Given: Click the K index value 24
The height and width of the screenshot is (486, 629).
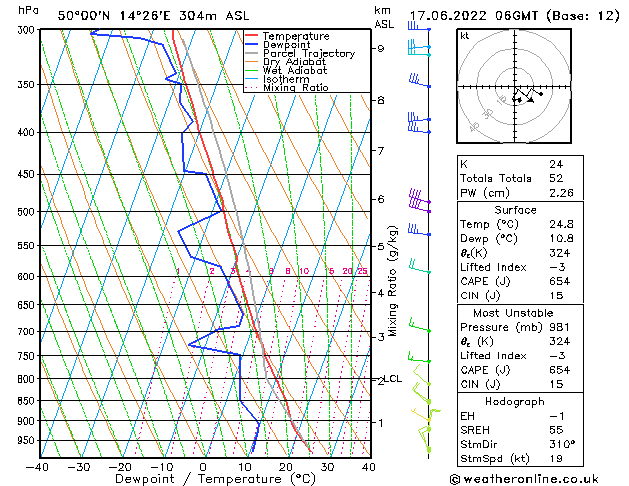Looking at the screenshot, I should pos(556,164).
